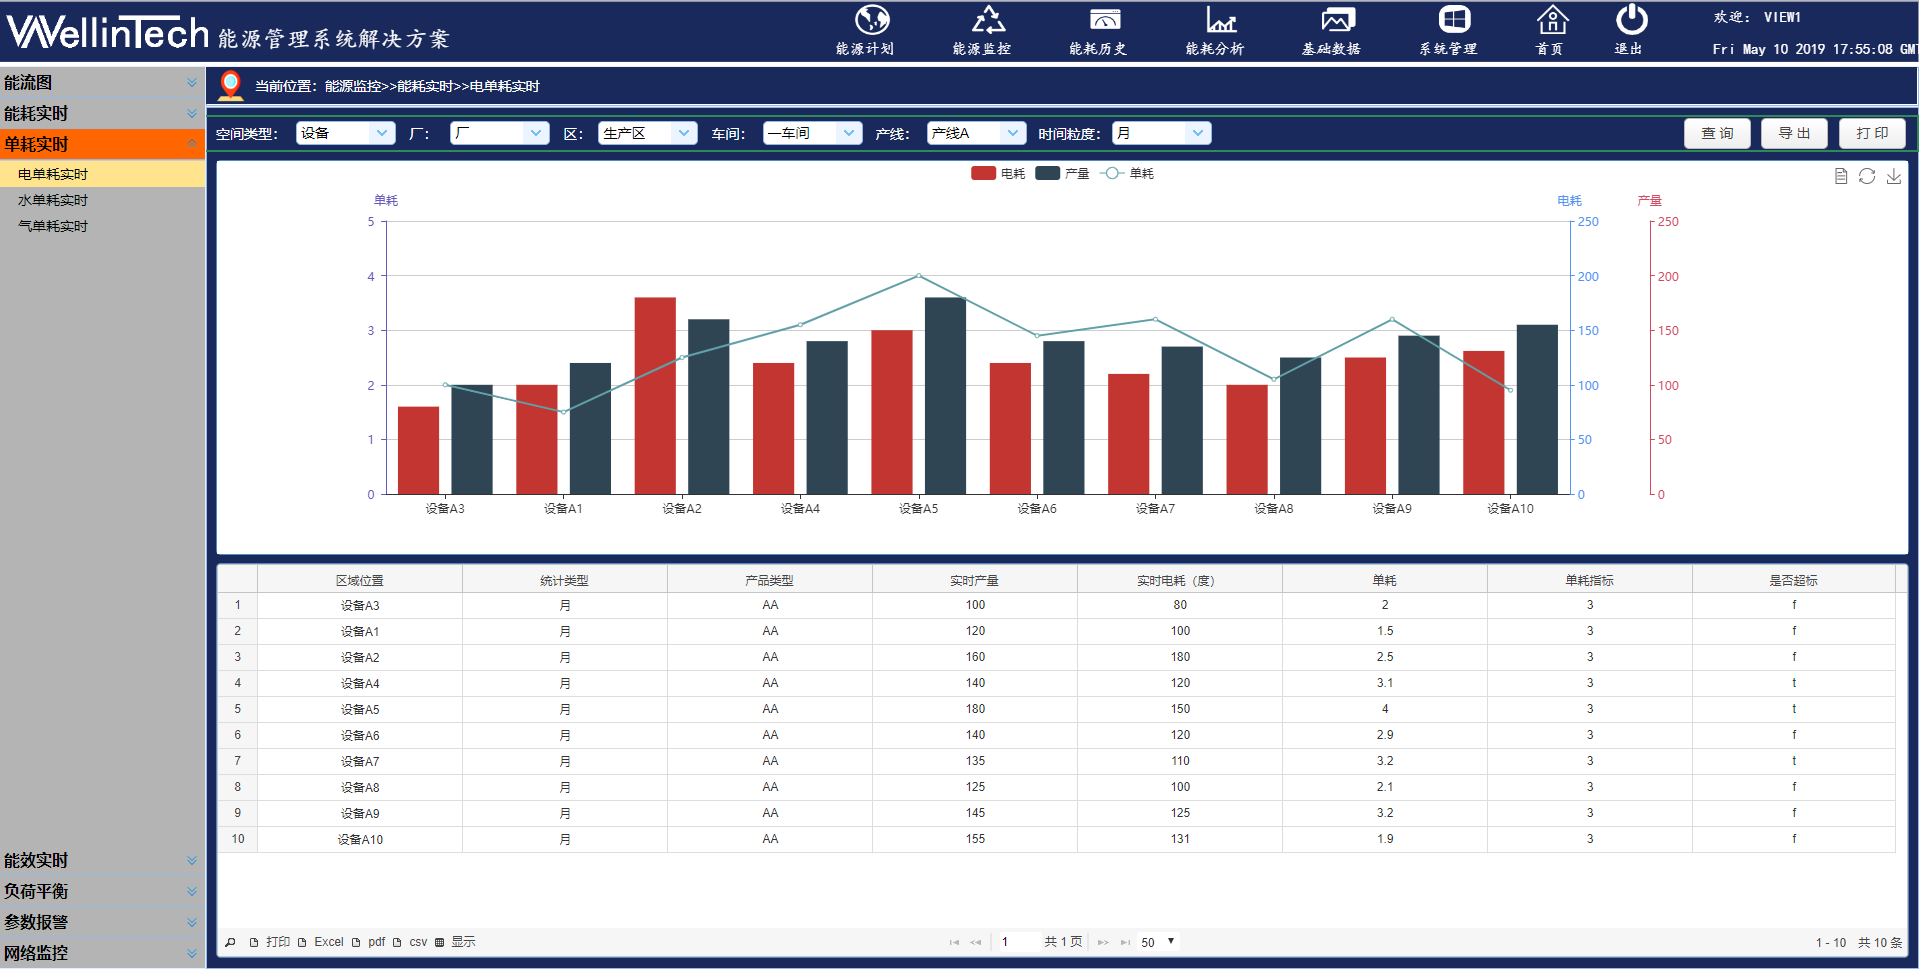Click the 131 电耗 value cell
The width and height of the screenshot is (1919, 969).
click(x=1180, y=839)
